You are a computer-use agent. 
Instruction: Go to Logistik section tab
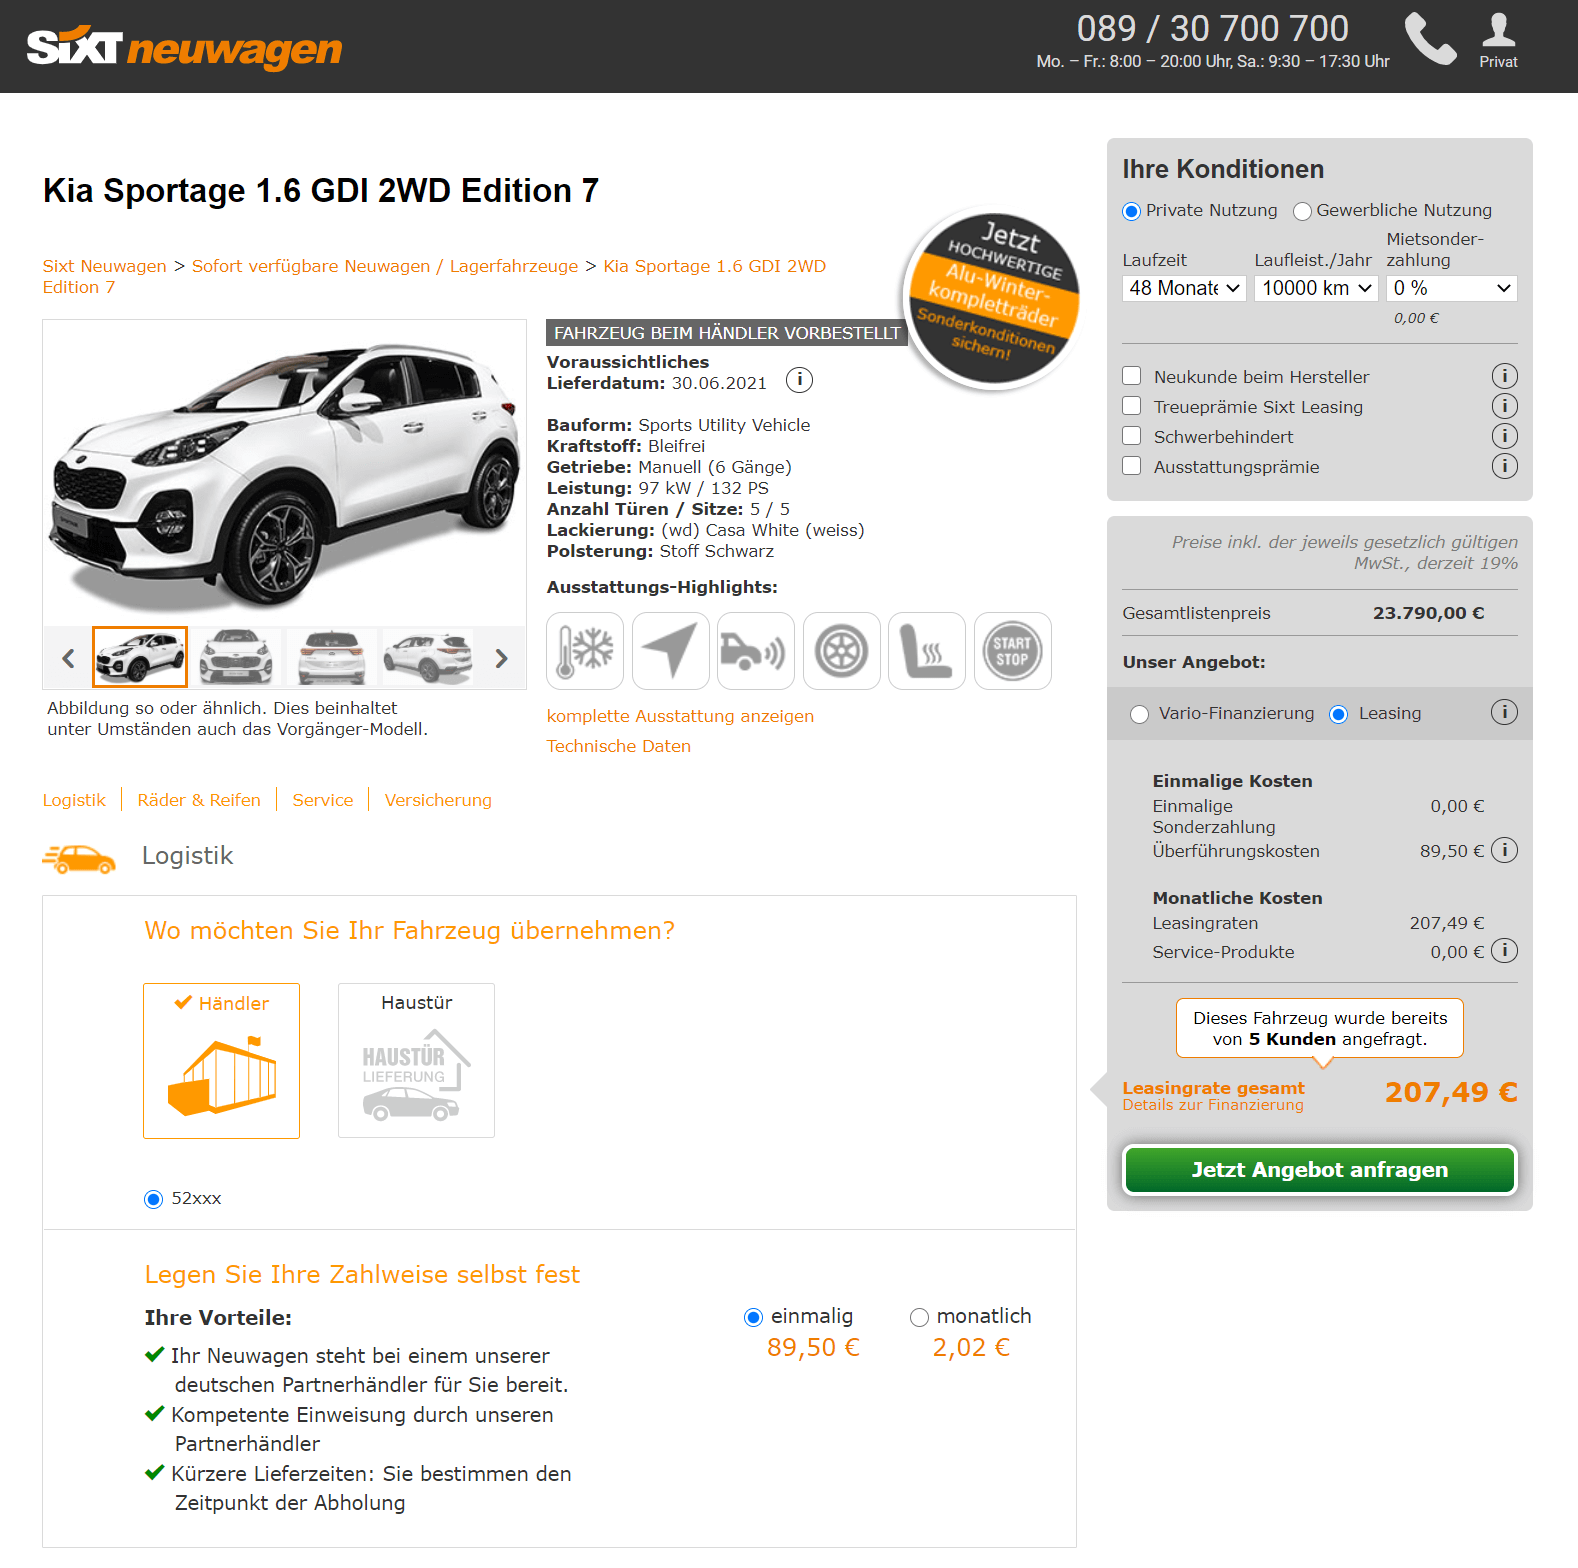click(74, 800)
